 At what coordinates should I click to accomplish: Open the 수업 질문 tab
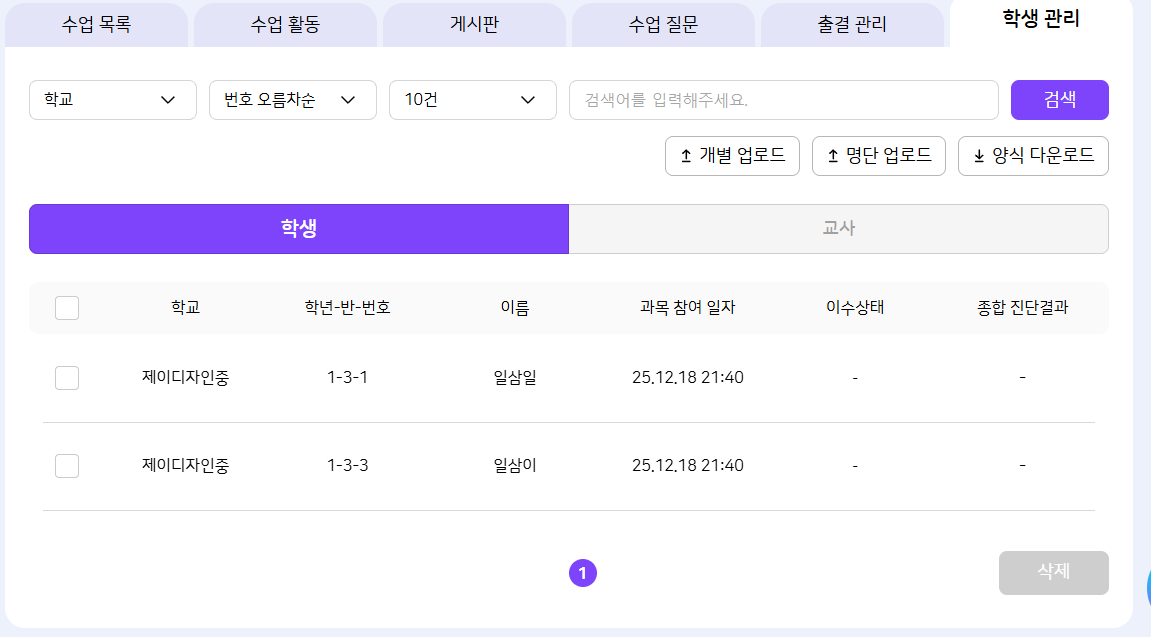(663, 25)
